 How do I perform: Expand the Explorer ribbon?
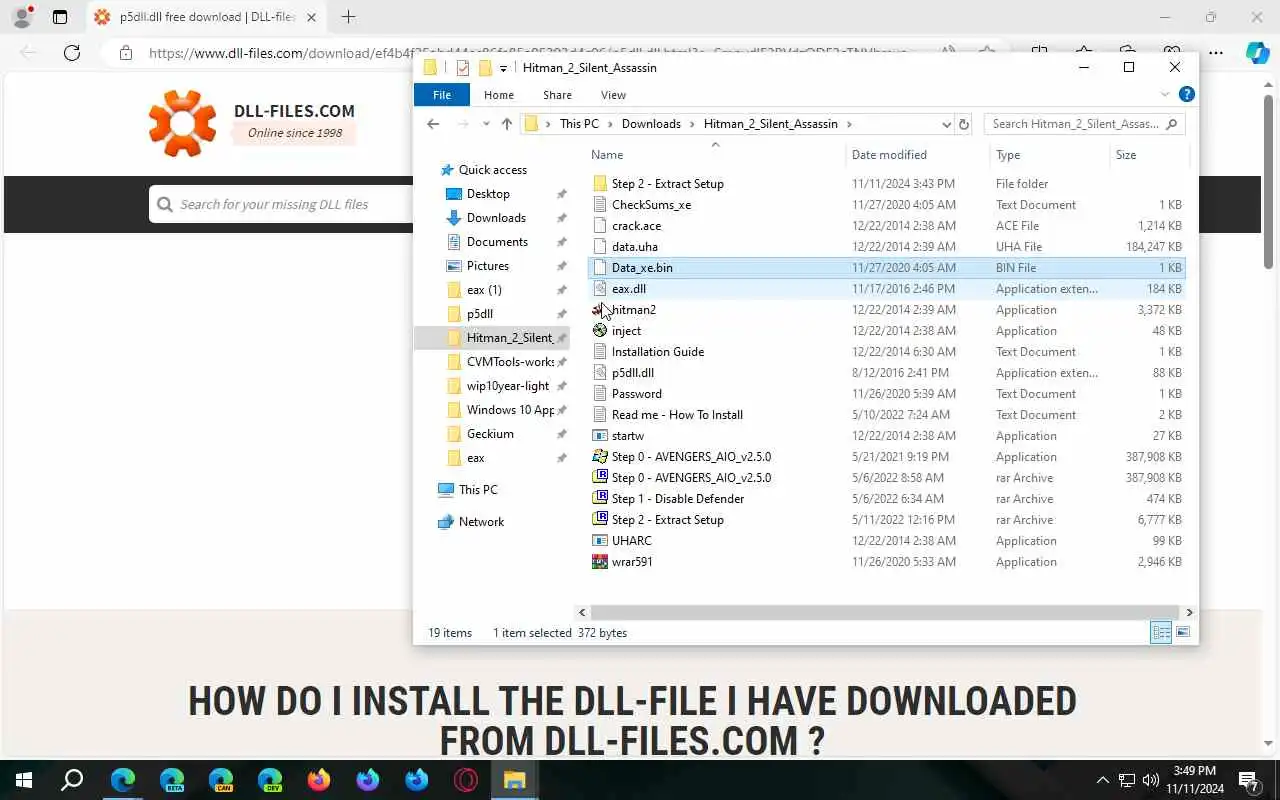(x=1165, y=95)
